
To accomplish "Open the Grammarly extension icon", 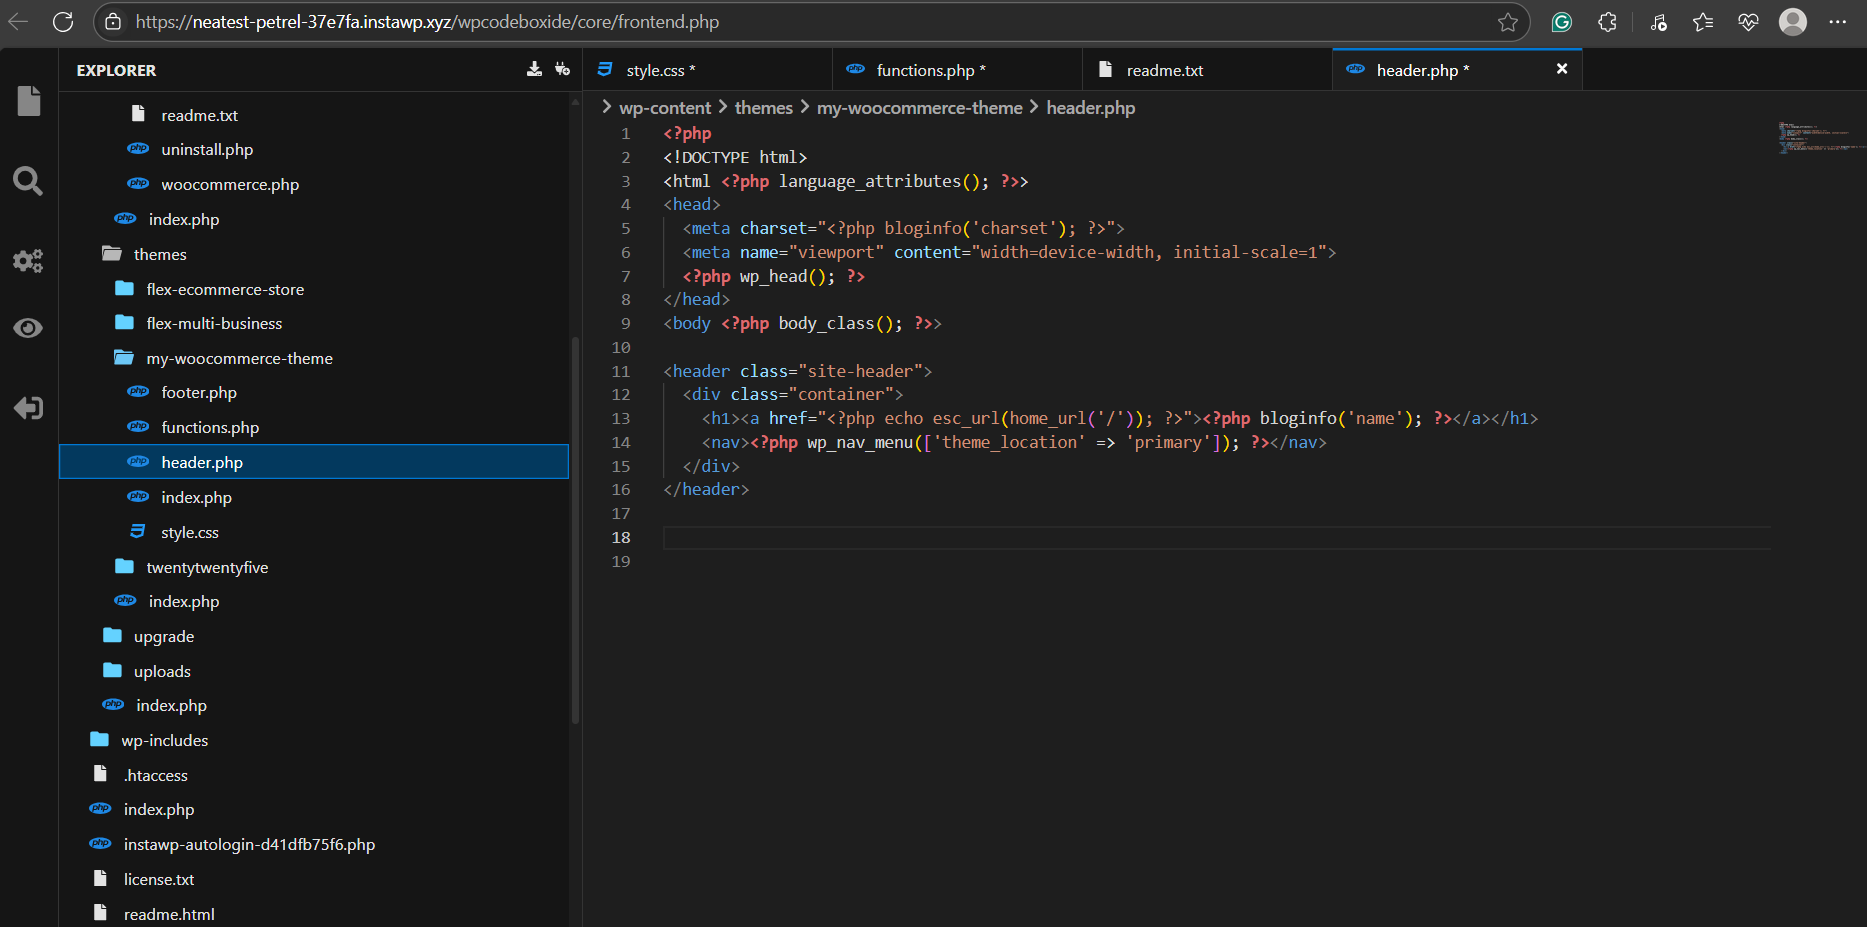I will pyautogui.click(x=1562, y=22).
